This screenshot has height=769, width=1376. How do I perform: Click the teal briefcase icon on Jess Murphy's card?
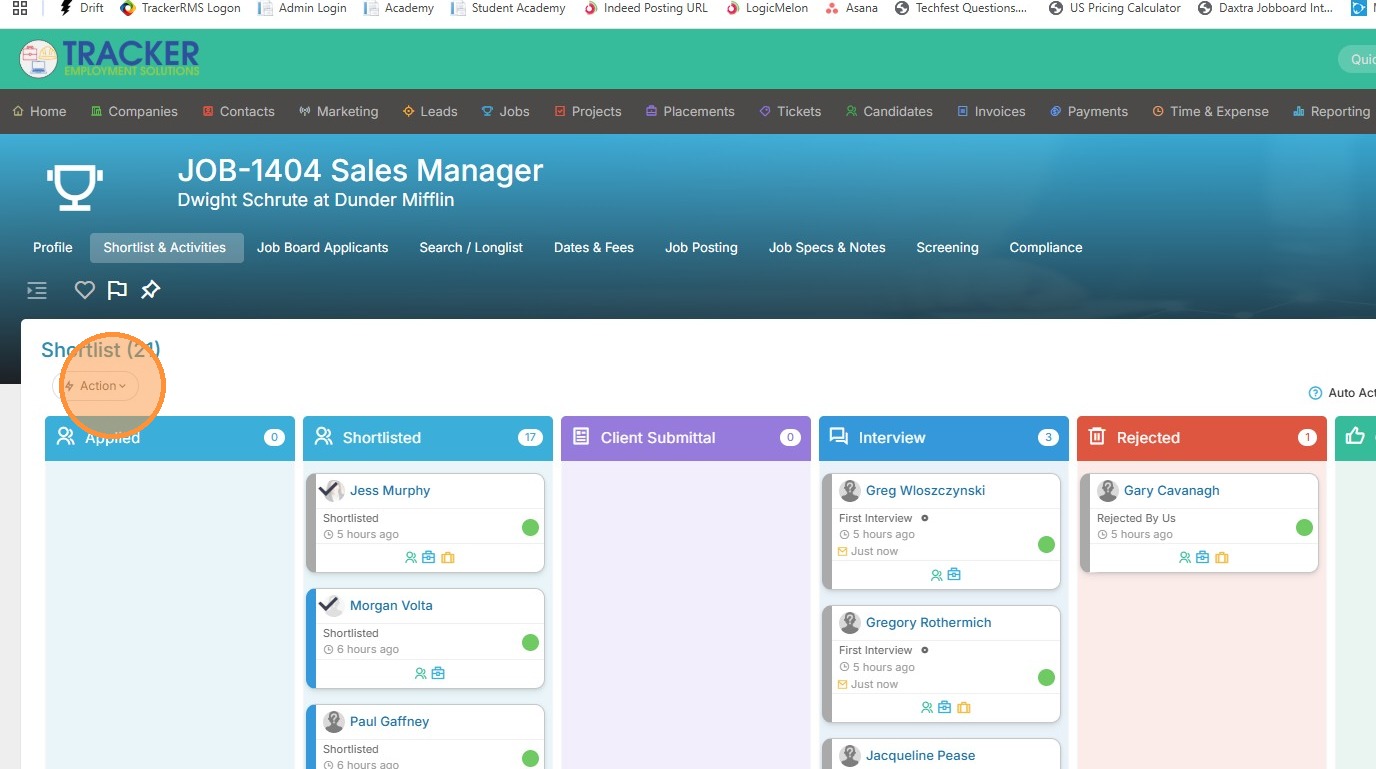429,558
